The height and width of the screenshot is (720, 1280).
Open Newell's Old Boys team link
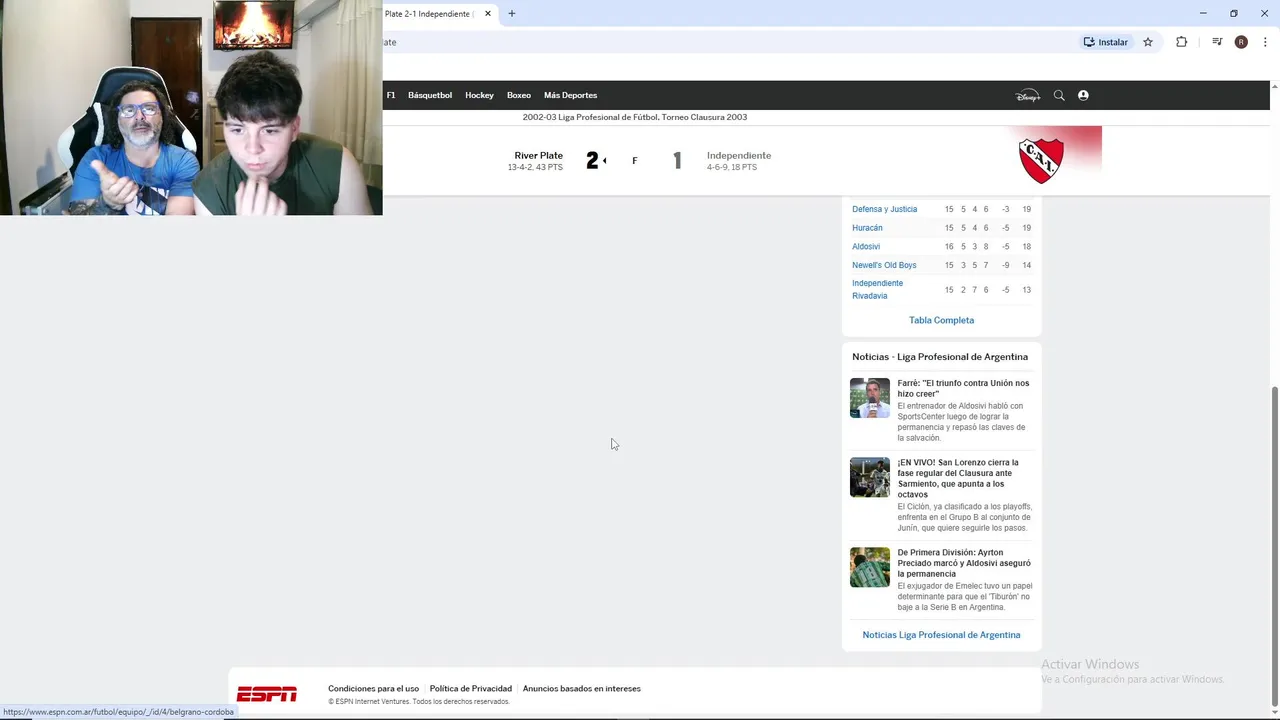tap(884, 265)
